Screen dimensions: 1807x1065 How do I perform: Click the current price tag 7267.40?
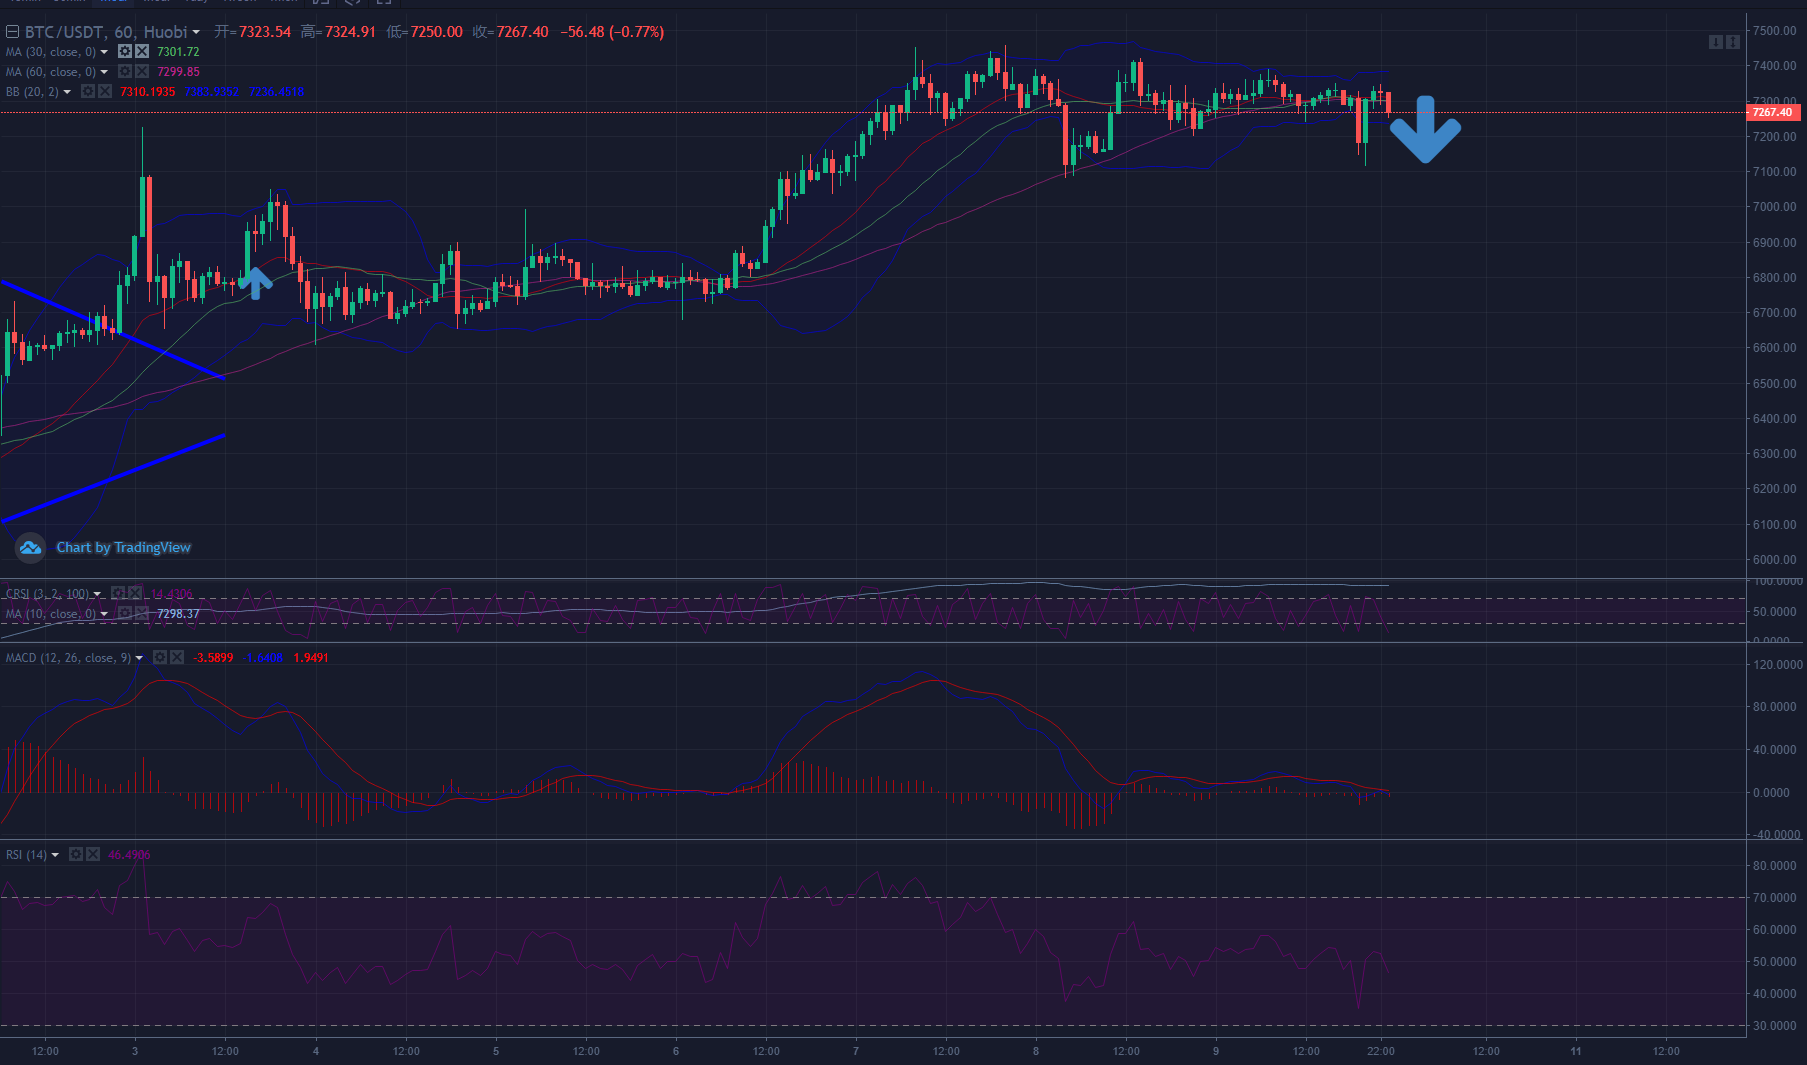(x=1773, y=112)
